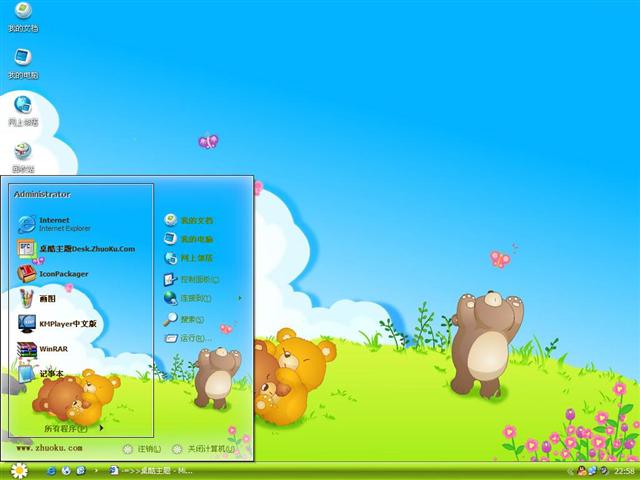Click the 22:58 taskbar clock
Screen dimensions: 640x480
(x=624, y=471)
